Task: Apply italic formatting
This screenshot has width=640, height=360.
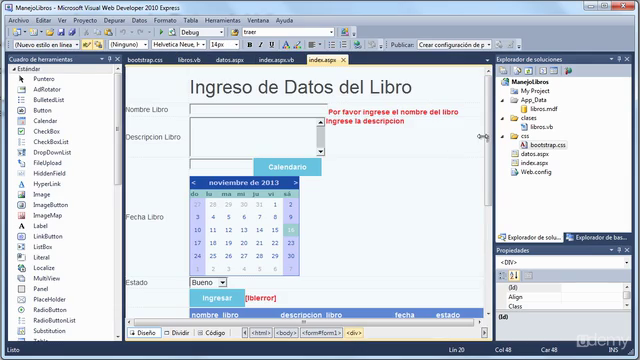Action: 260,45
